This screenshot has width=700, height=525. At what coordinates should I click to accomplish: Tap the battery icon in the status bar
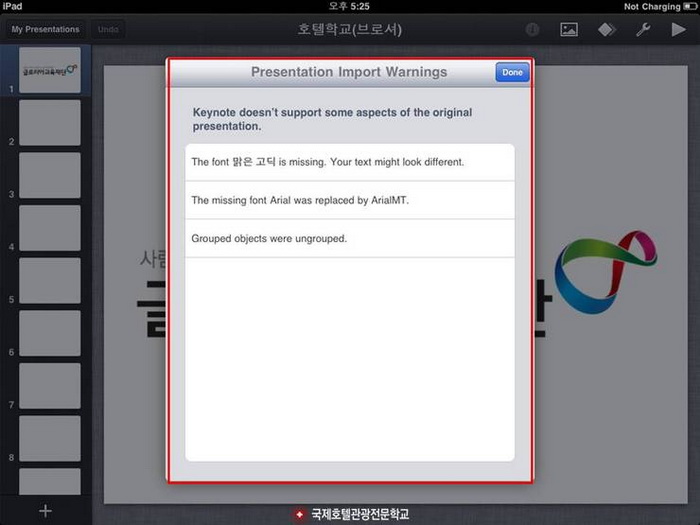(x=688, y=6)
